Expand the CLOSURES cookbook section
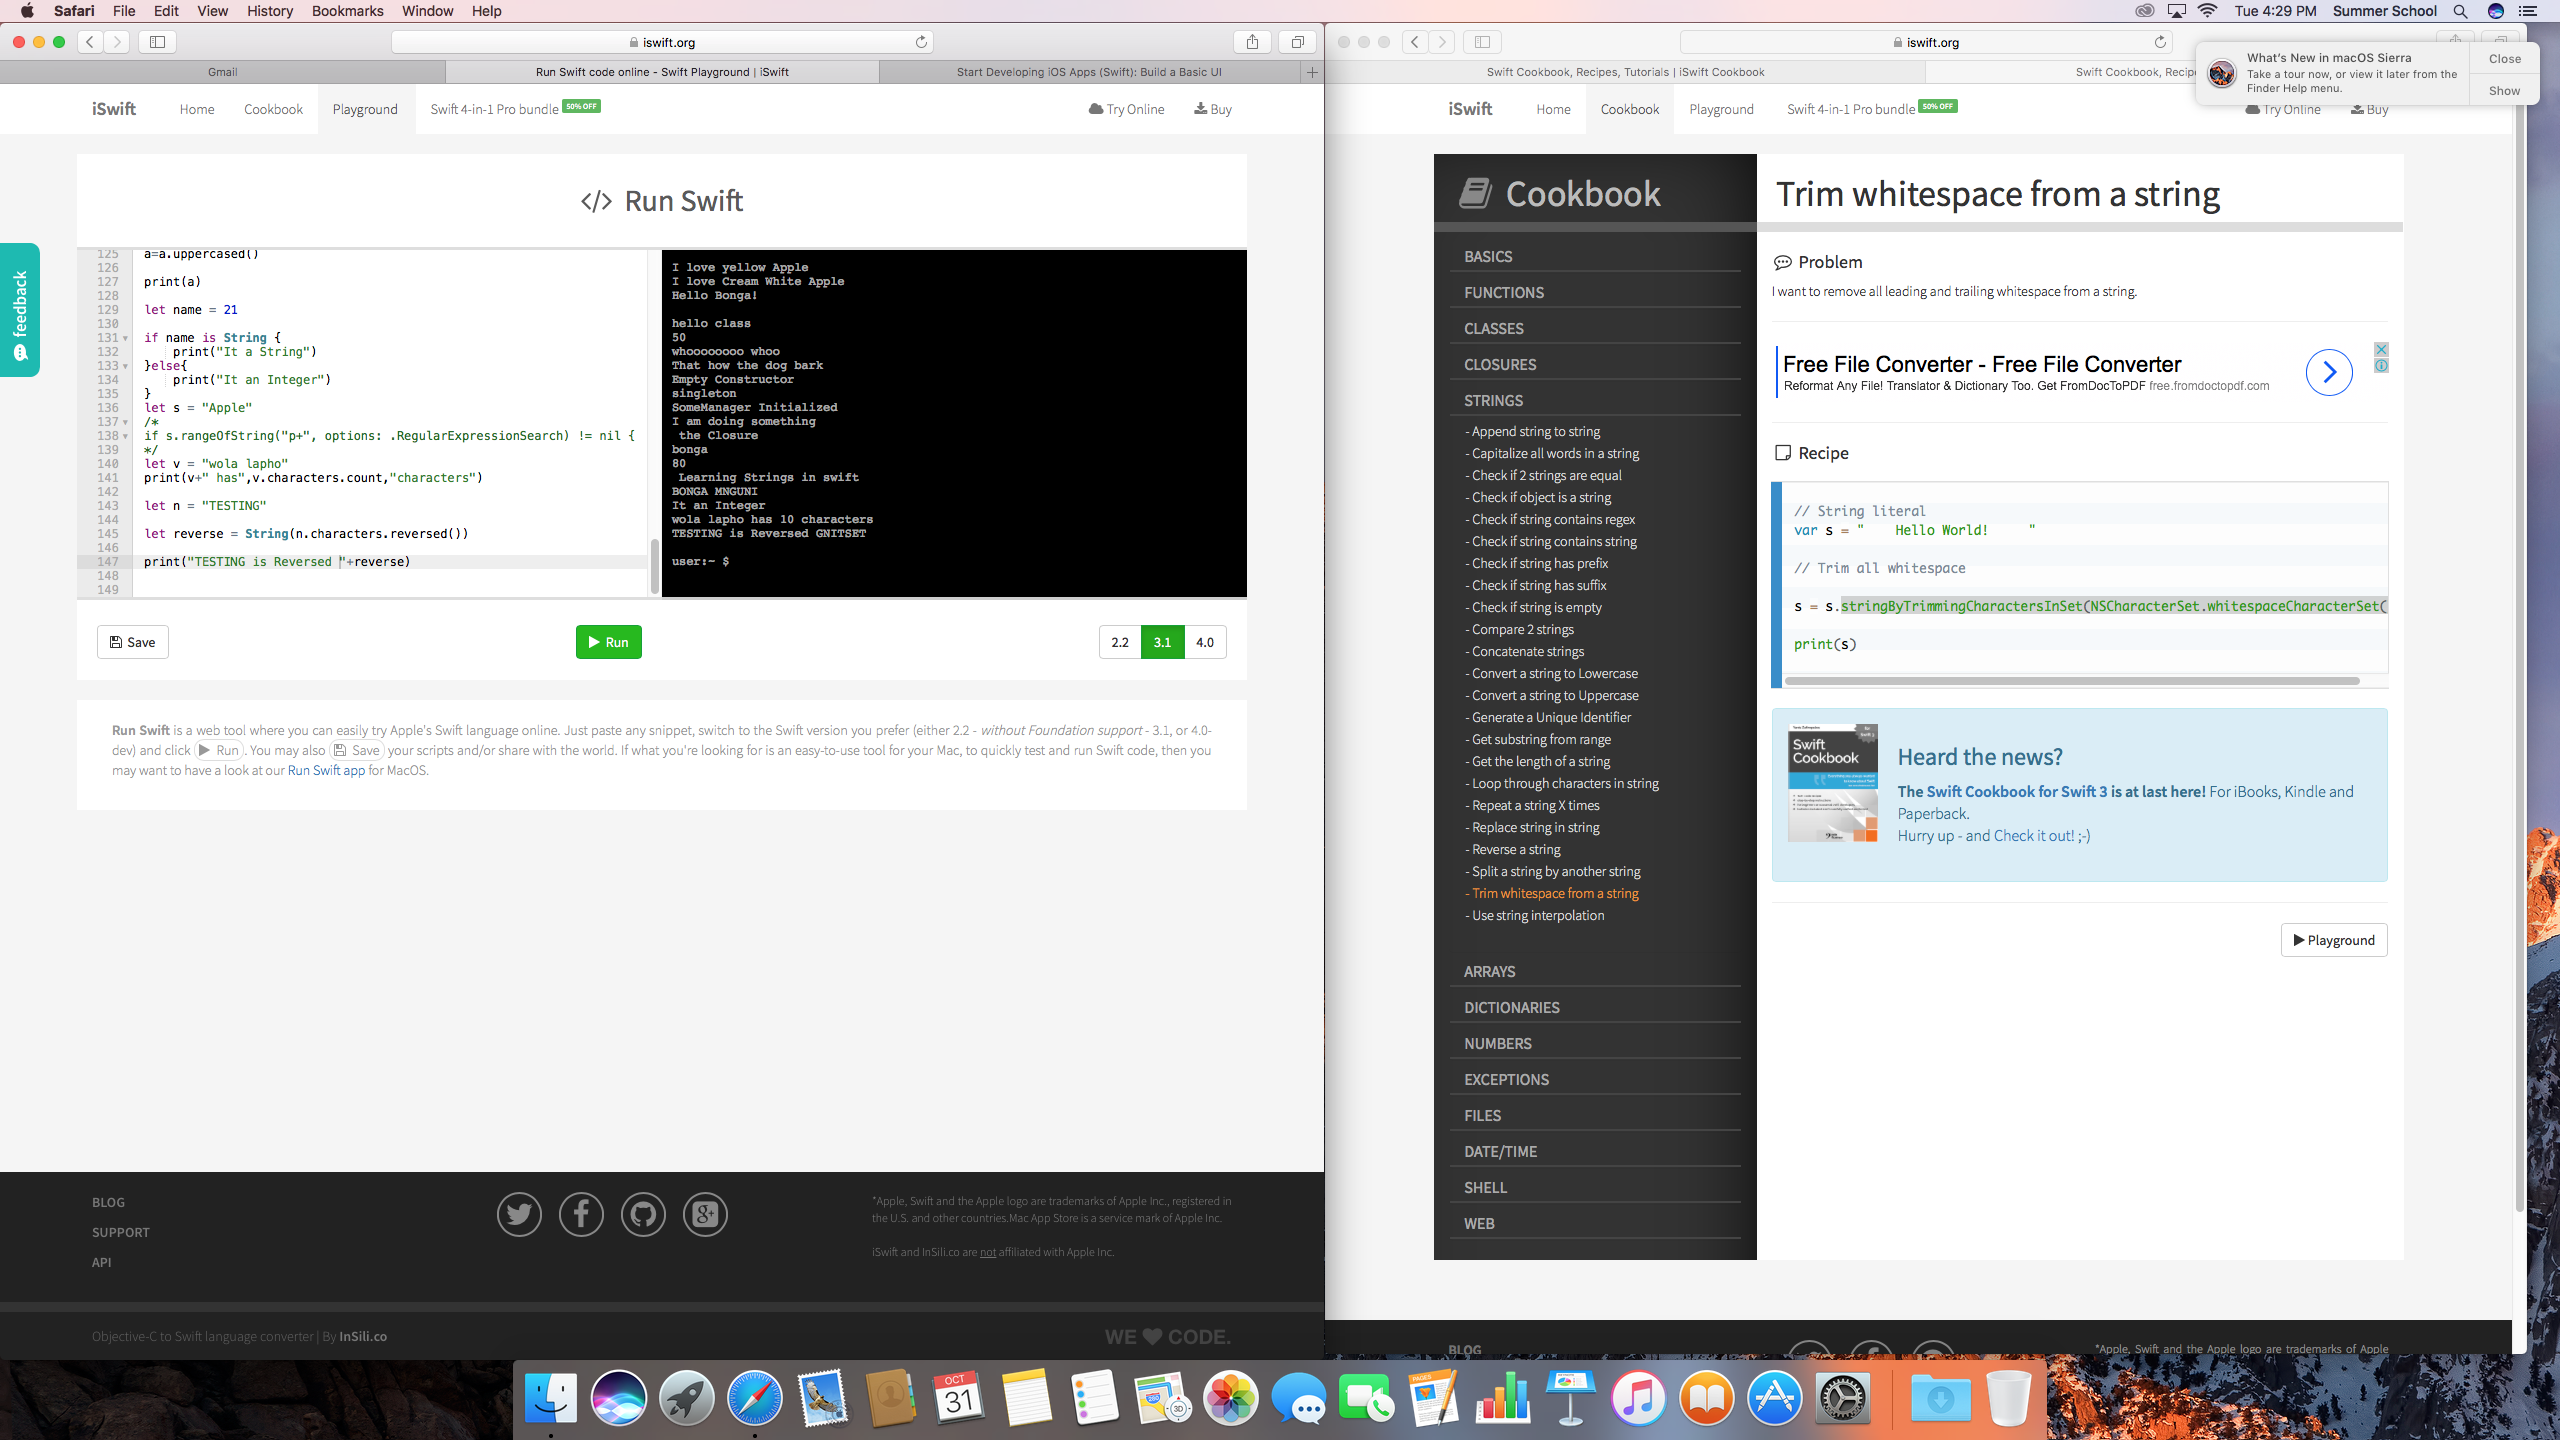 [x=1500, y=364]
